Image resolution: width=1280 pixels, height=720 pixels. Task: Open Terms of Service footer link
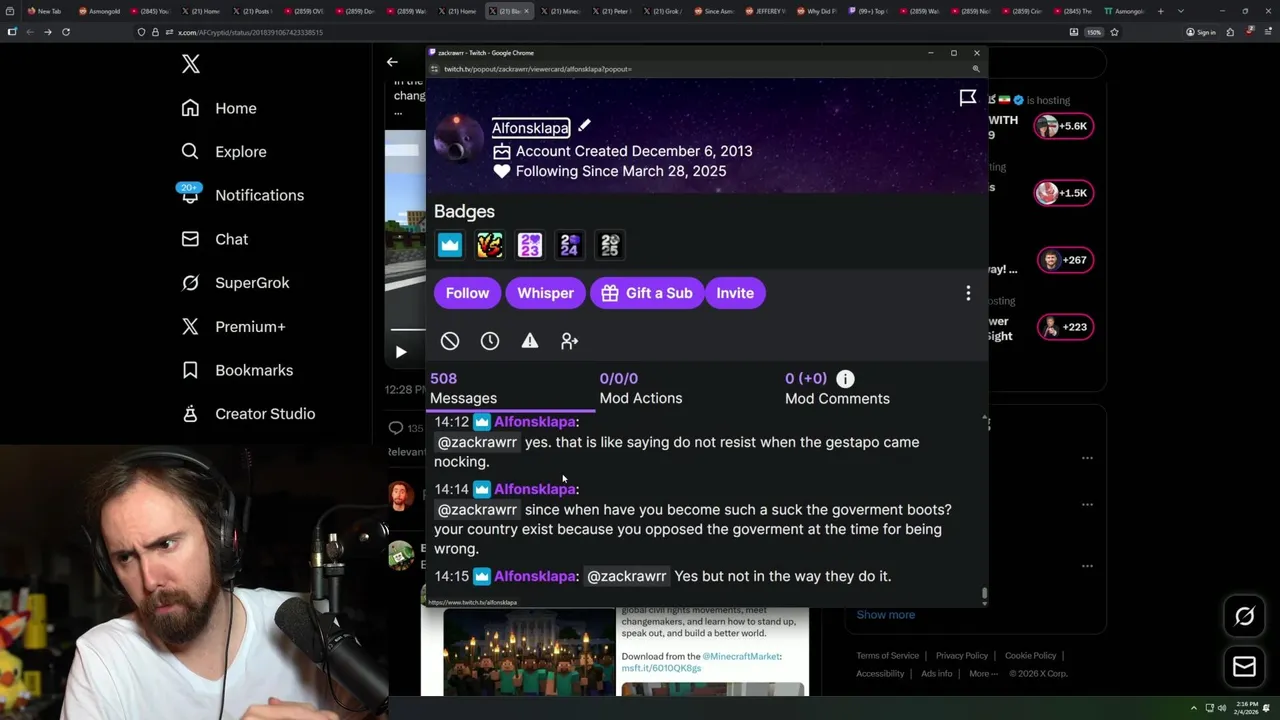887,656
